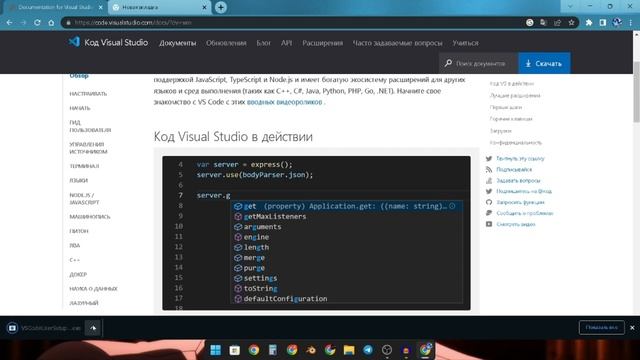This screenshot has height=360, width=640.
Task: Select defaultConfiguration in the code suggestion list
Action: pos(285,299)
